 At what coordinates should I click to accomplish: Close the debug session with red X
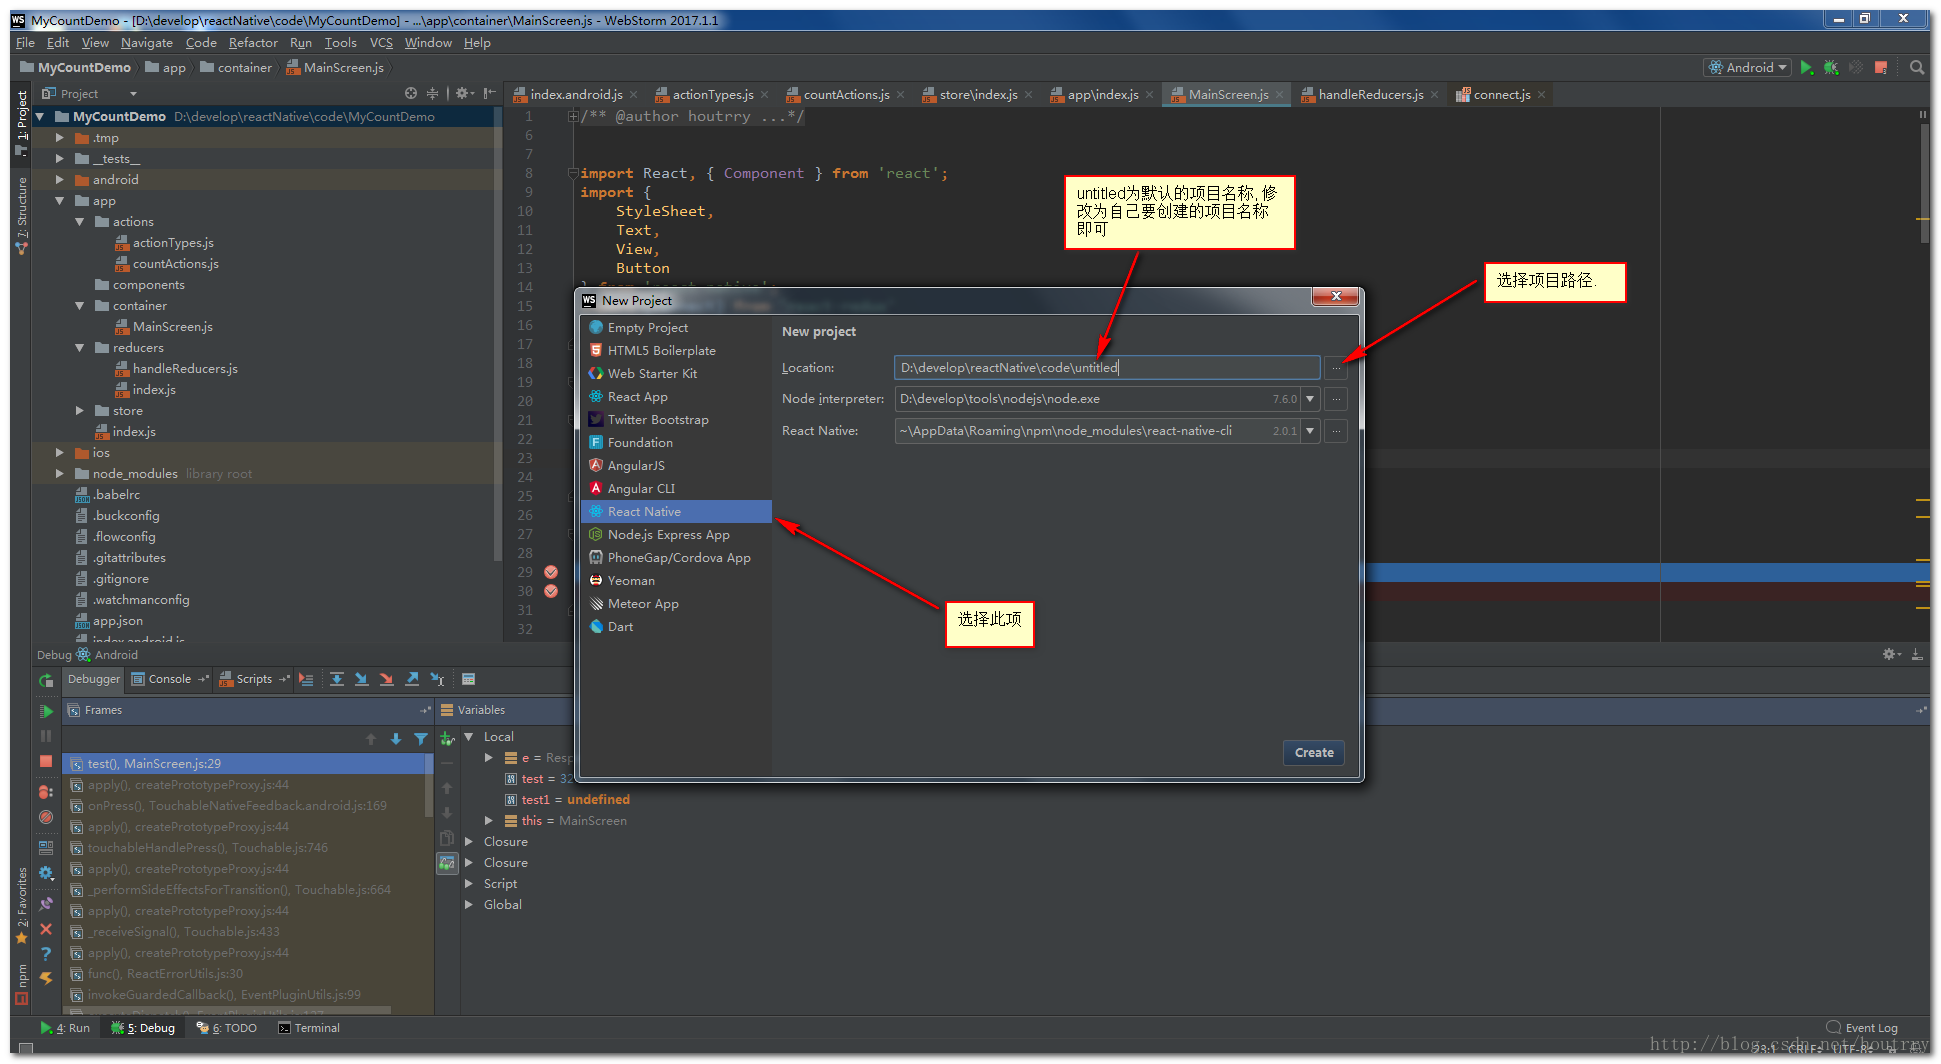pos(46,929)
